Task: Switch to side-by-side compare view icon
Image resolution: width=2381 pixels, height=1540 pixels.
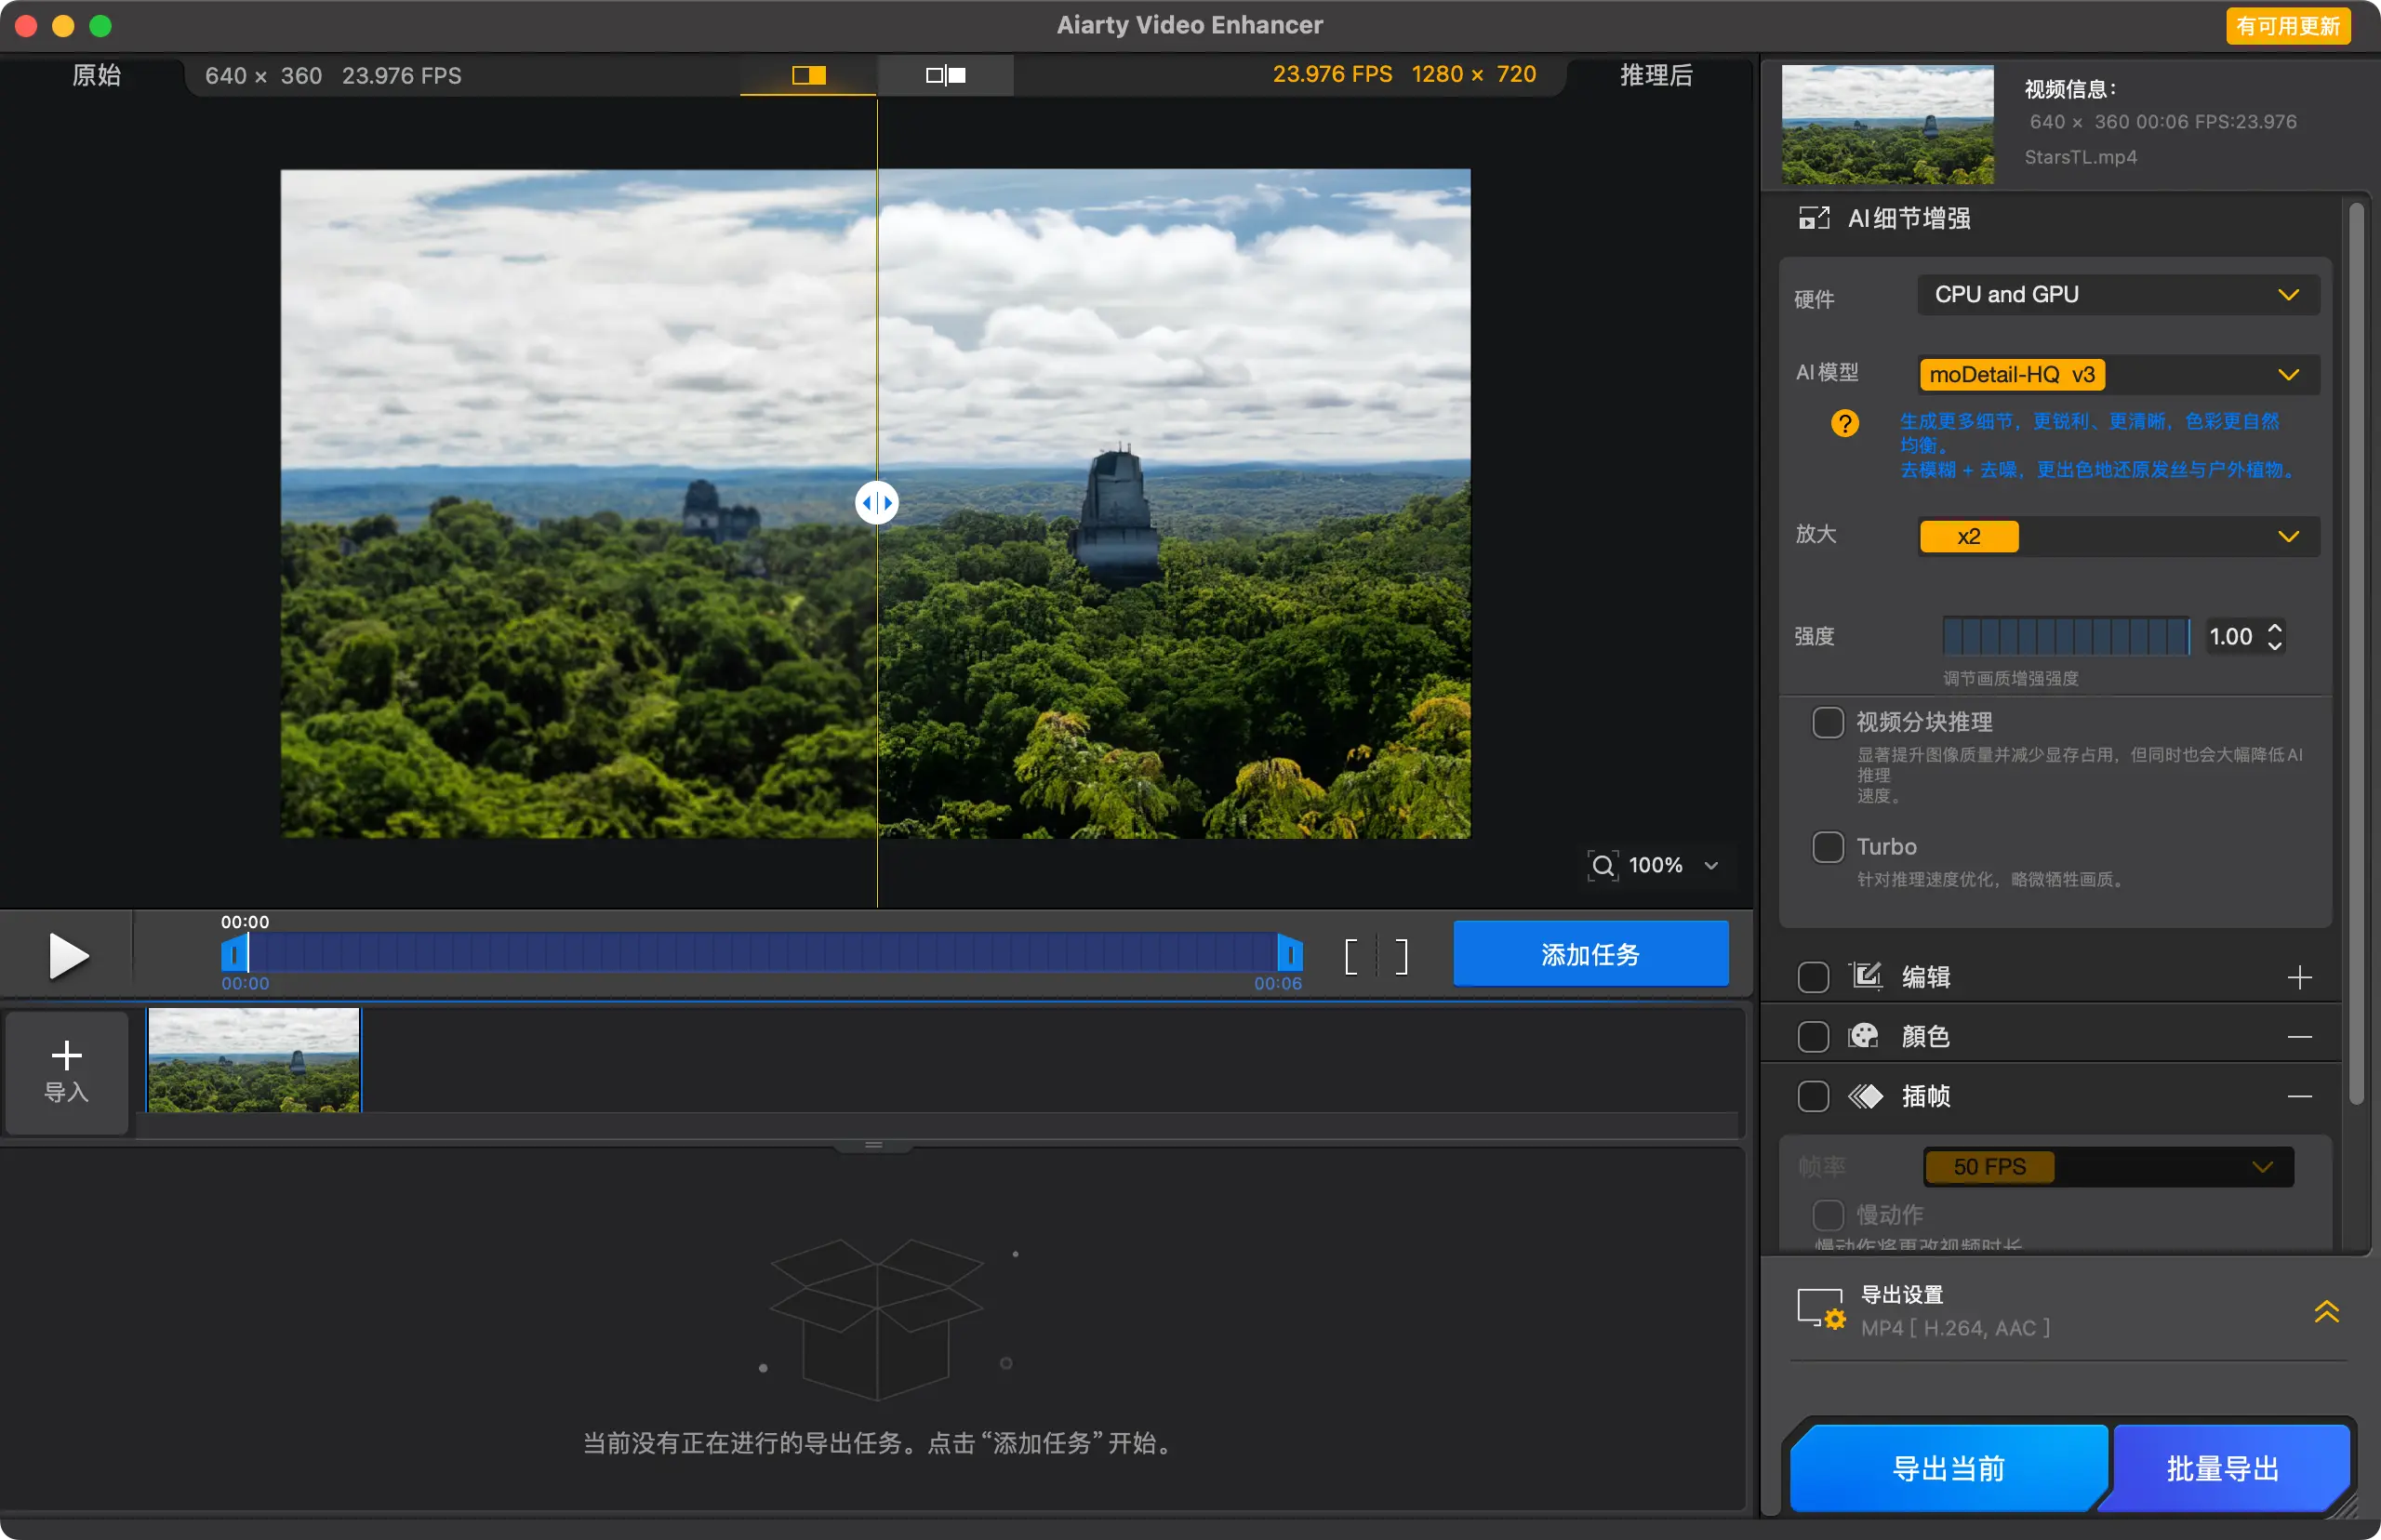Action: [945, 75]
